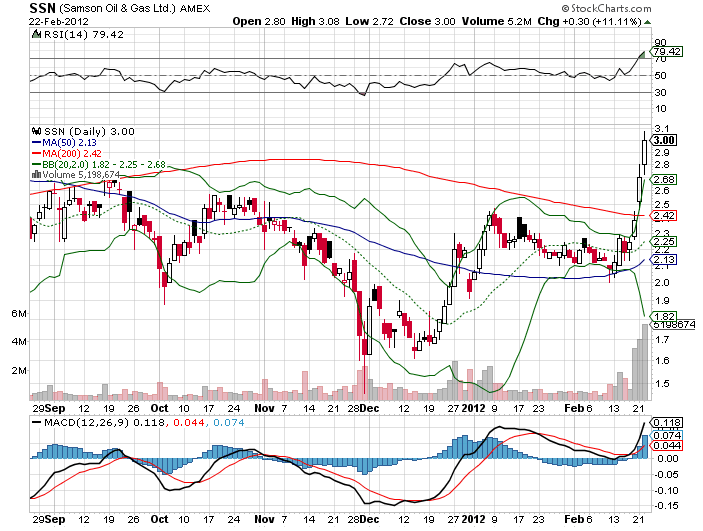This screenshot has height=531, width=703.
Task: Open the StockCharts.com watermark link
Action: click(x=611, y=9)
